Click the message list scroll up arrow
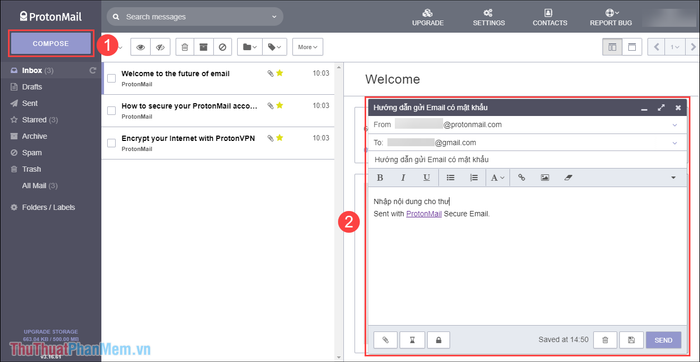 (x=339, y=67)
